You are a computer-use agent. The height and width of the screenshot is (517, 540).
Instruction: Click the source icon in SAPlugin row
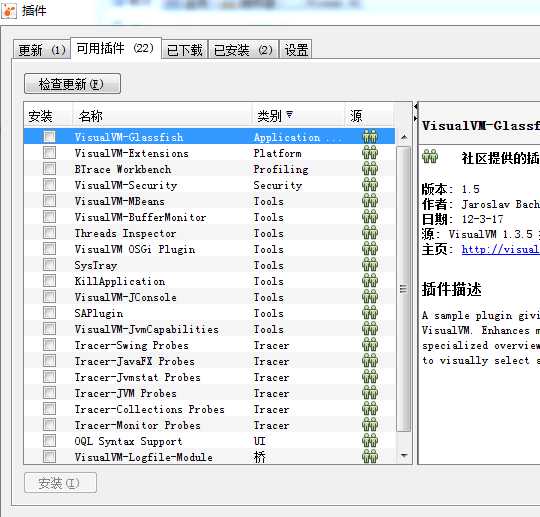coord(370,312)
